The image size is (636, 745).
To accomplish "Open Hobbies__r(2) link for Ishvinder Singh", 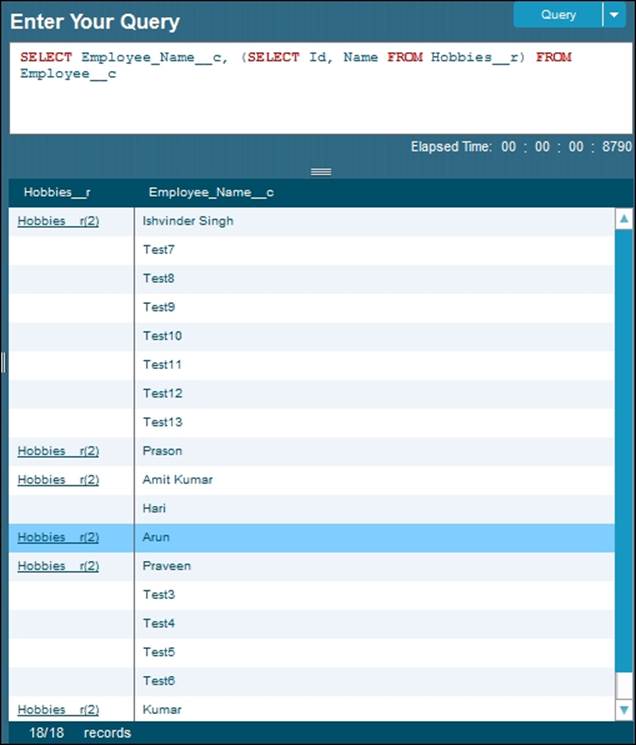I will (x=58, y=221).
